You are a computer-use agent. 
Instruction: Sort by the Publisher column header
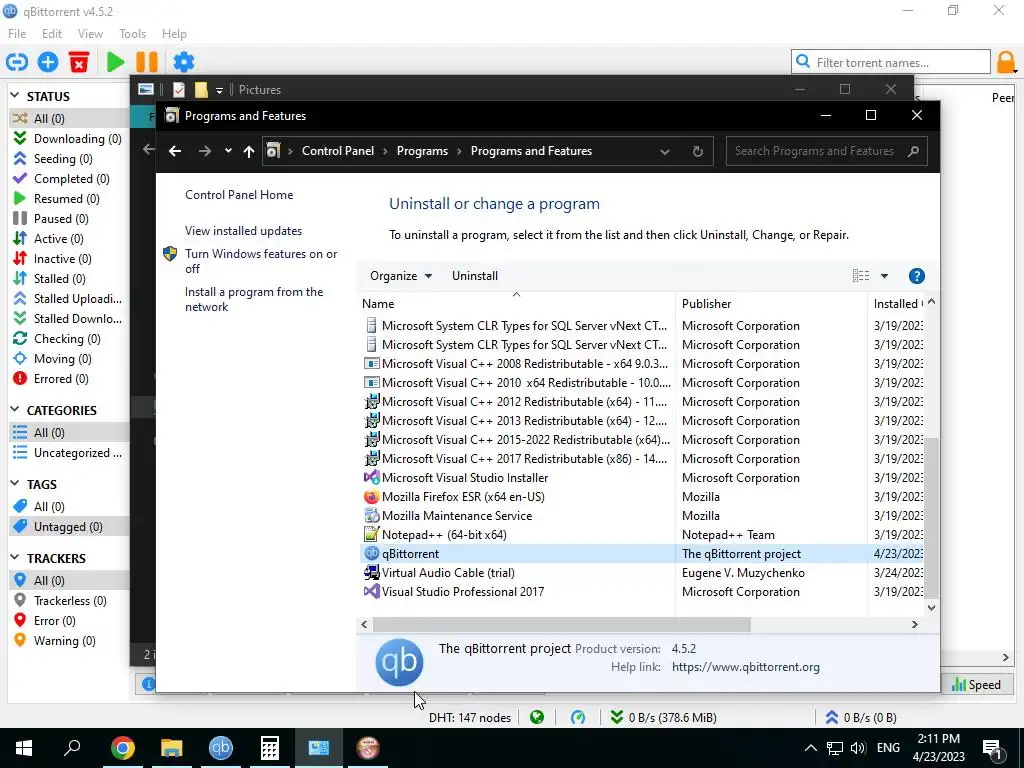[773, 304]
